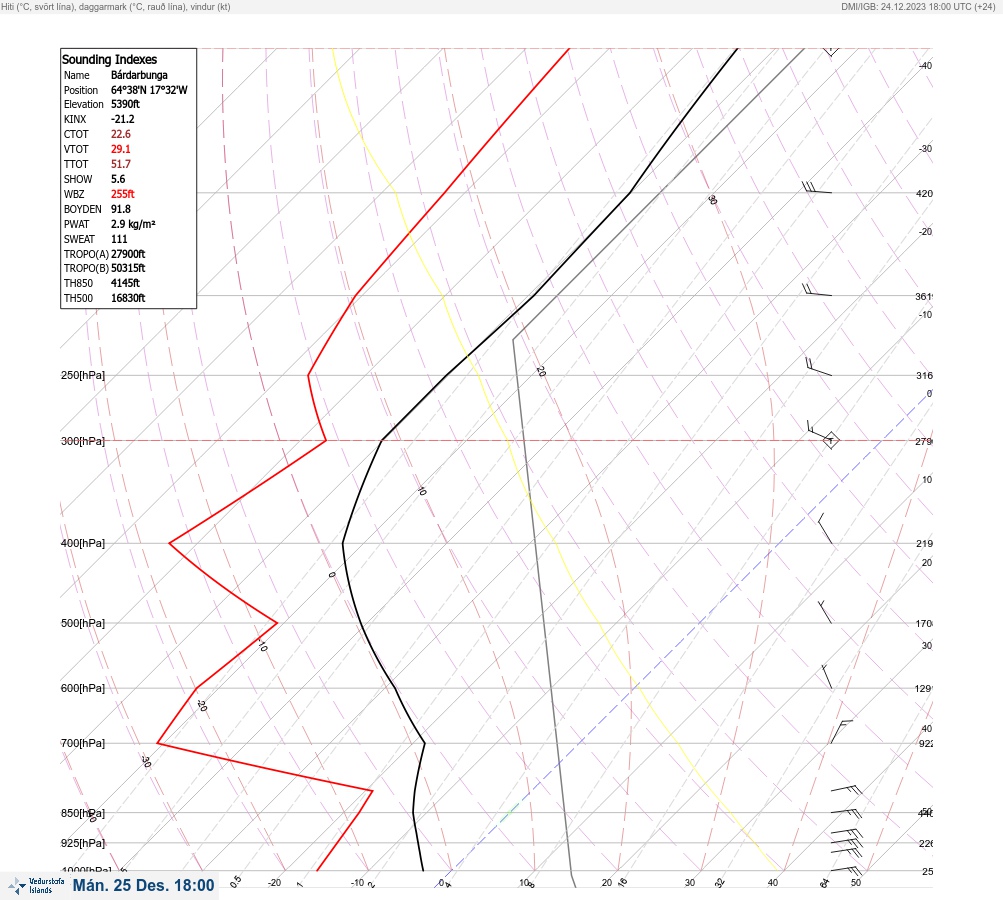Click the chart legend header 'Hiti (°C, svört lína)...'
This screenshot has width=1003, height=900.
coord(116,6)
